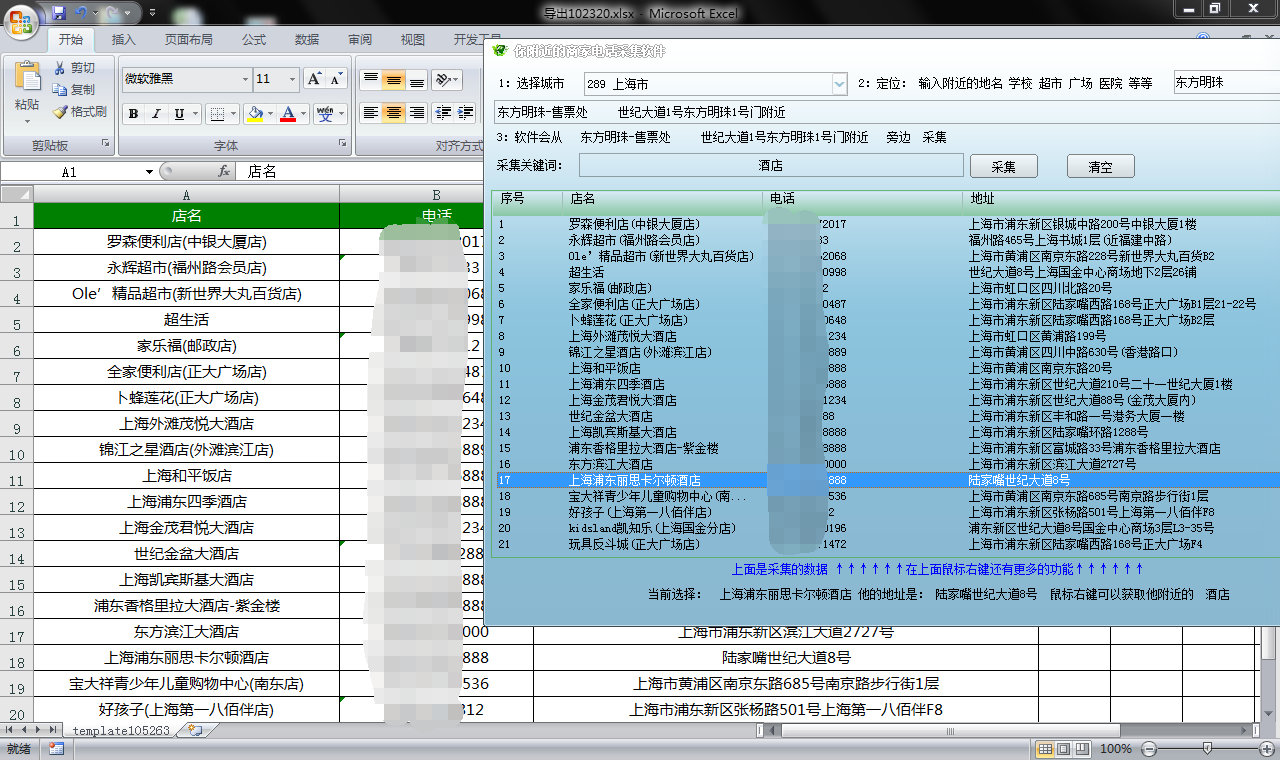Click the zoom slider in status bar

click(1207, 748)
